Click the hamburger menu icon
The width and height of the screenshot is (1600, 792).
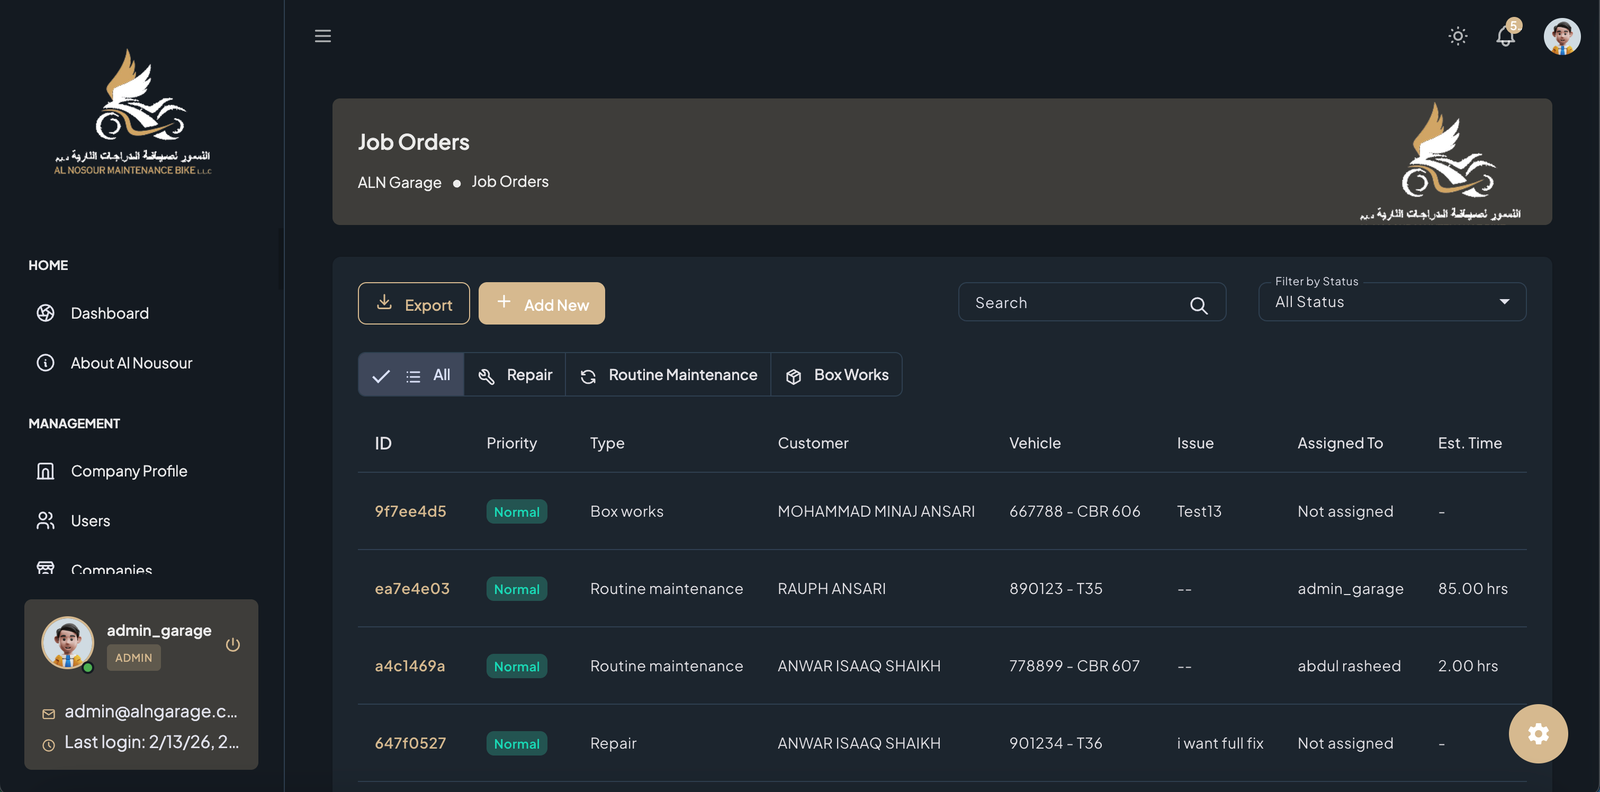pos(323,36)
